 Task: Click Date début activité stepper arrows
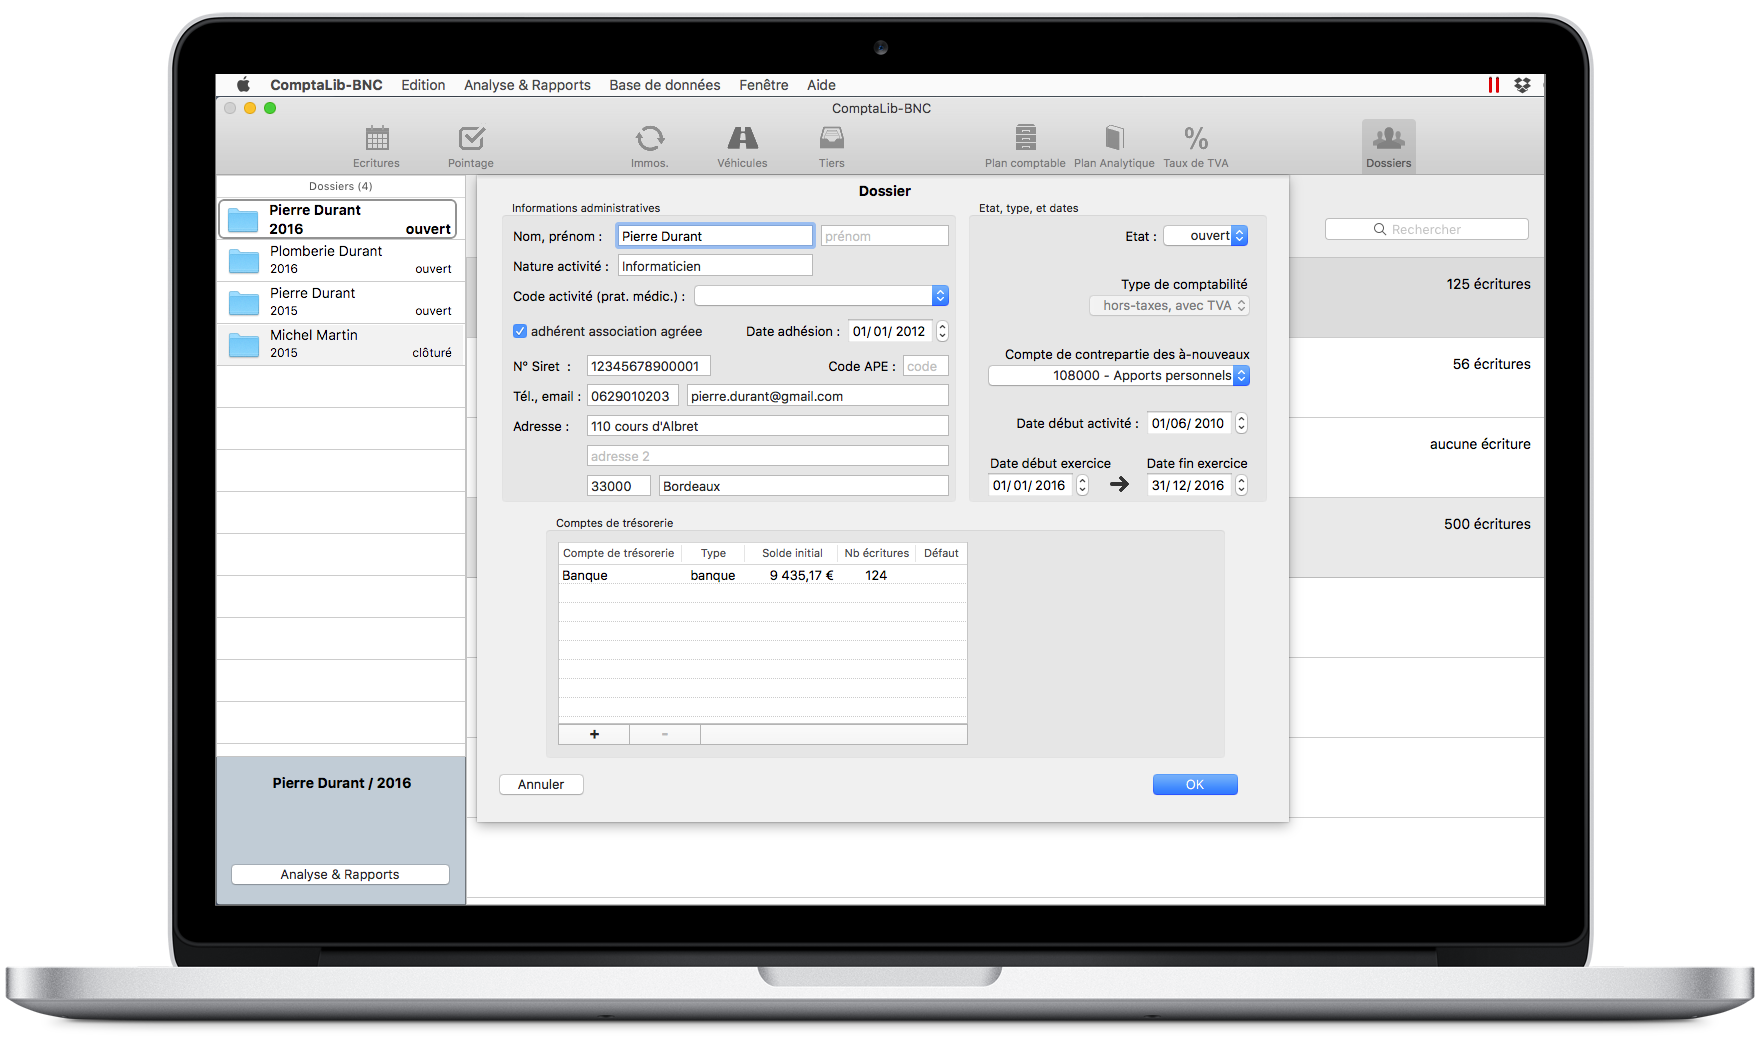[x=1241, y=423]
